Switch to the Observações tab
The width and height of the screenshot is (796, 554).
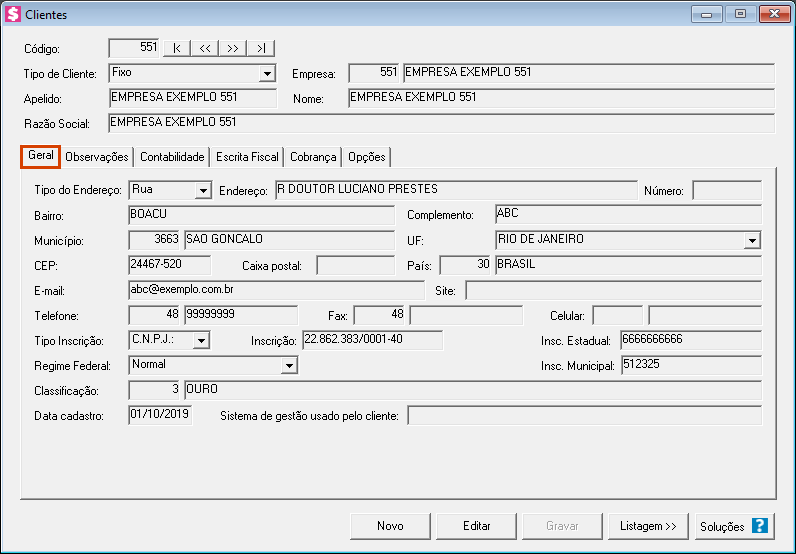[97, 157]
